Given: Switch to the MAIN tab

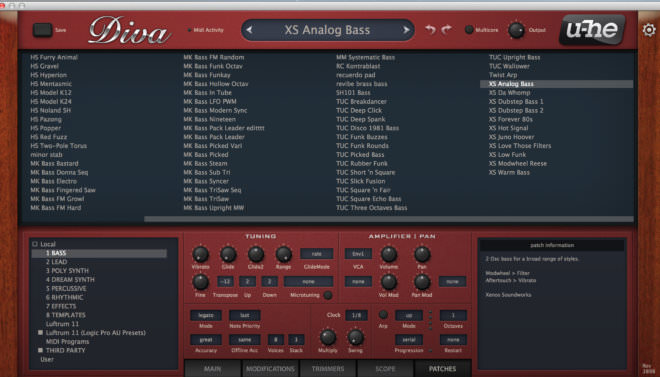Looking at the screenshot, I should pos(213,369).
